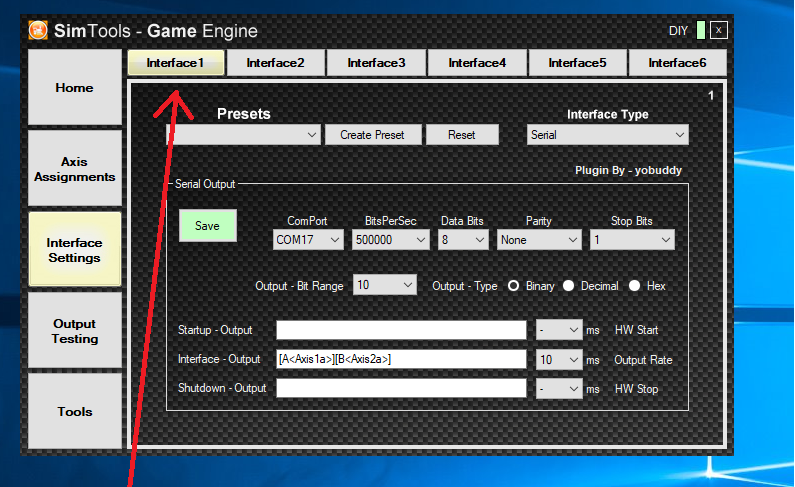This screenshot has height=487, width=795.
Task: Click the green DIY status indicator
Action: [x=701, y=30]
